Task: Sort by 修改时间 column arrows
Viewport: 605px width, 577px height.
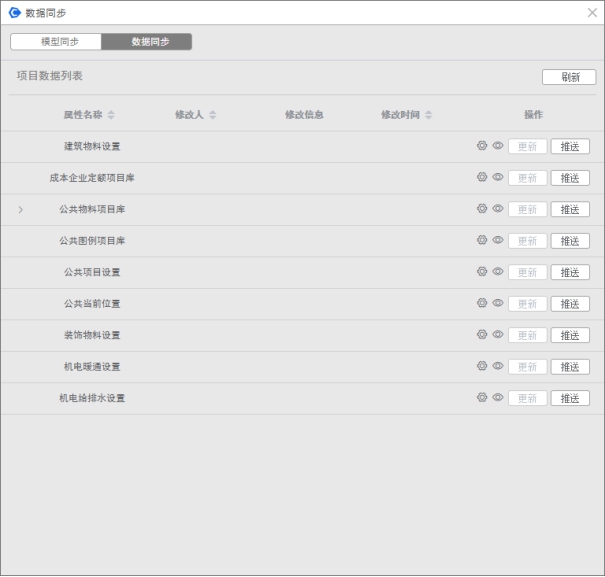Action: coord(429,115)
